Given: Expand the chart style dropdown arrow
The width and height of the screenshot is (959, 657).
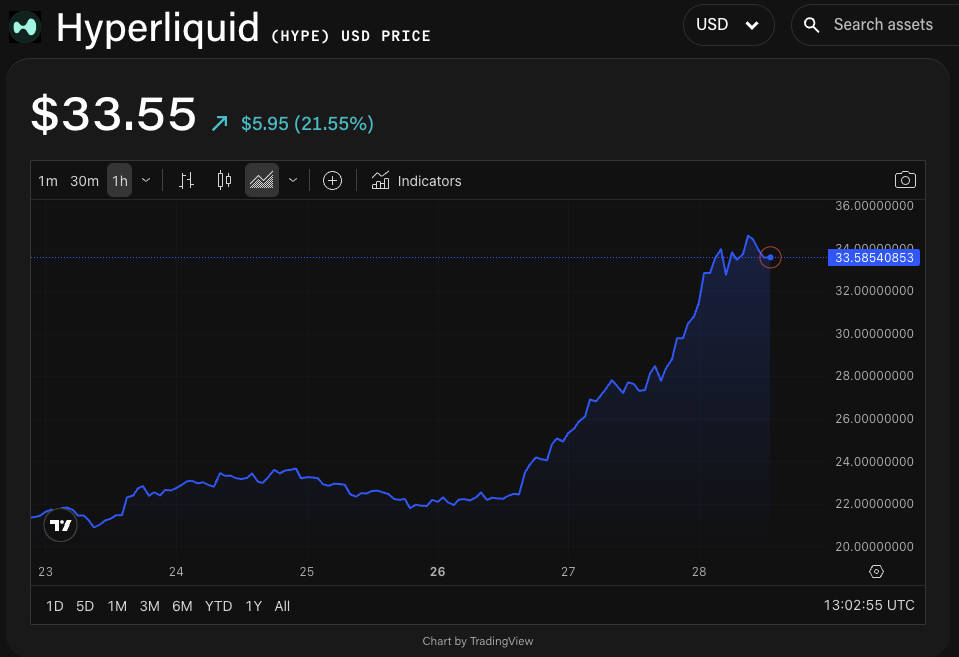Looking at the screenshot, I should pos(293,181).
